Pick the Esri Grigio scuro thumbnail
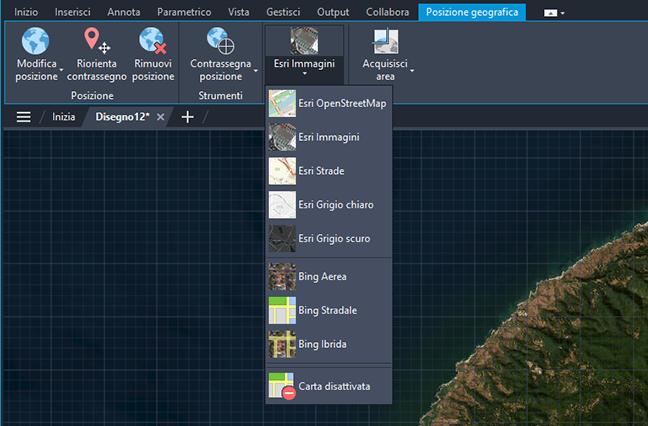 pos(282,238)
